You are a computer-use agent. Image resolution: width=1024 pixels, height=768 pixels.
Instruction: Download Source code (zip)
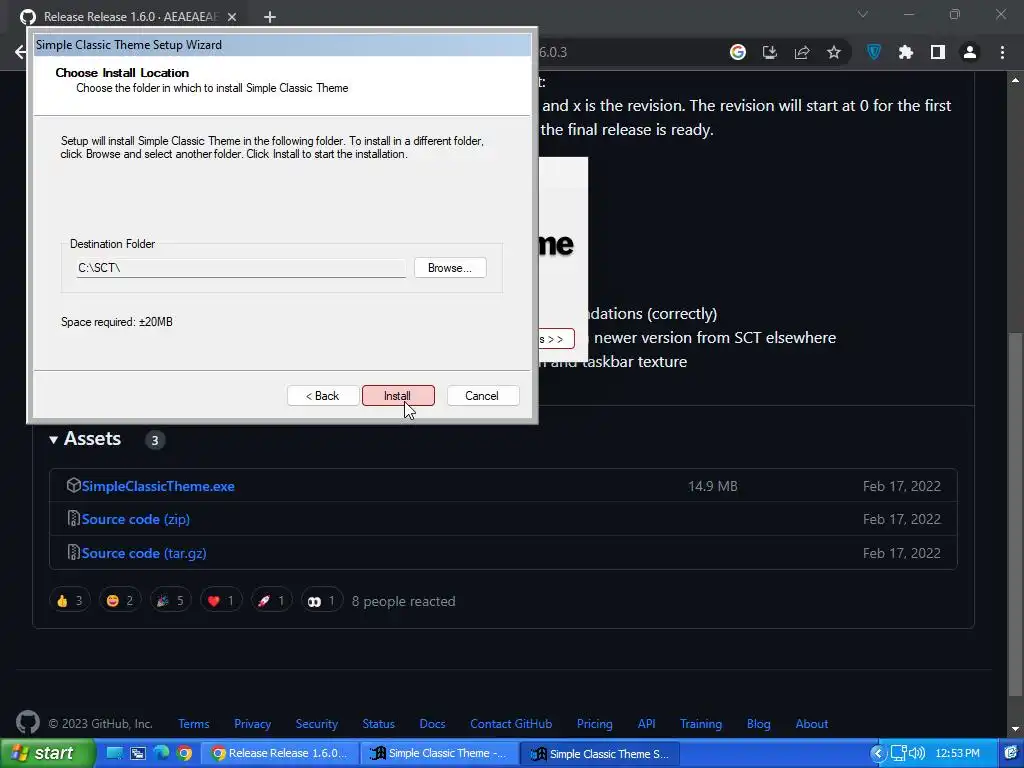click(x=135, y=519)
